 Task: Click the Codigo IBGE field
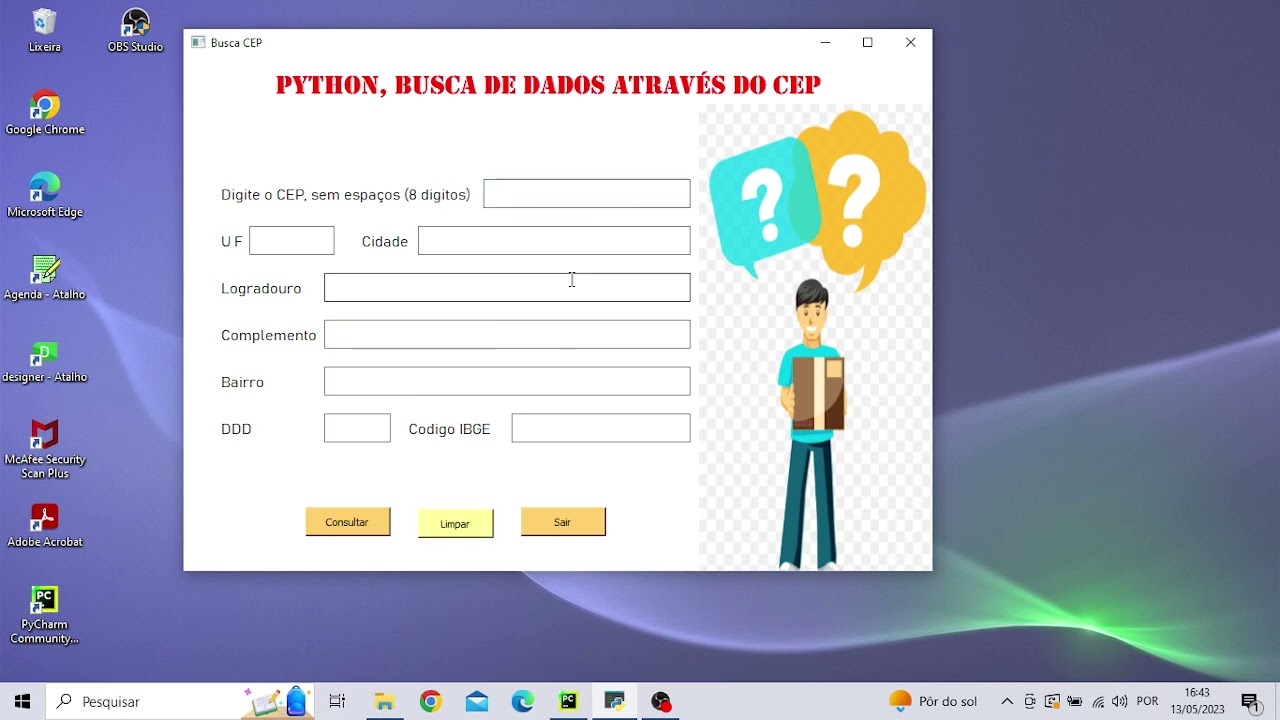(601, 428)
